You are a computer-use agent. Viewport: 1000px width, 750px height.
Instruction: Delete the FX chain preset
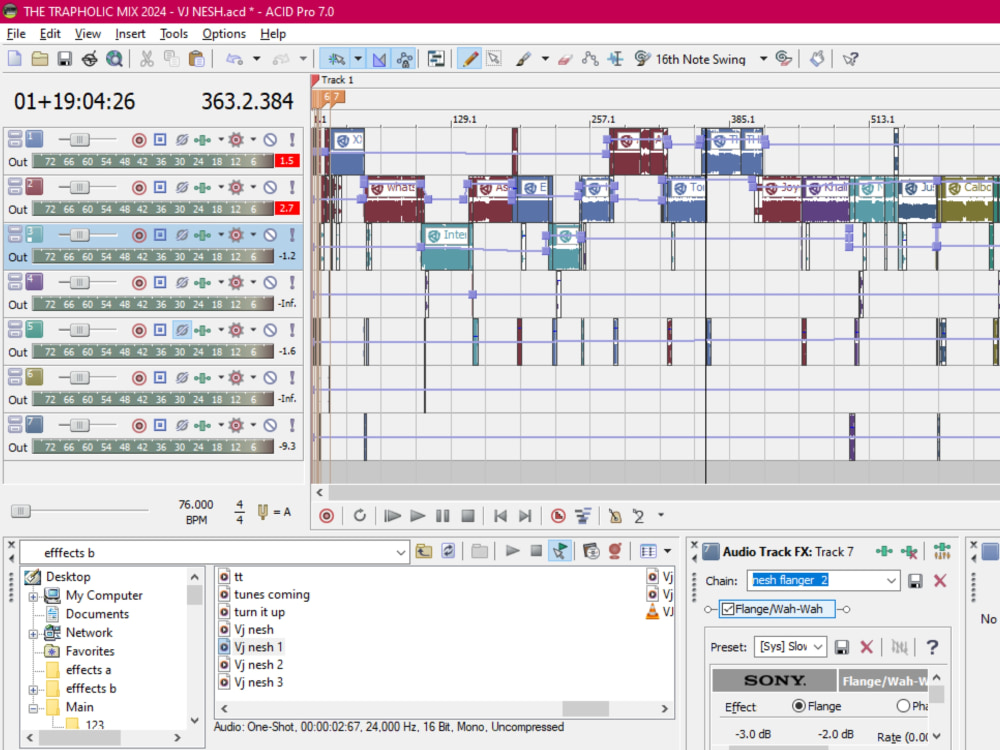click(940, 581)
